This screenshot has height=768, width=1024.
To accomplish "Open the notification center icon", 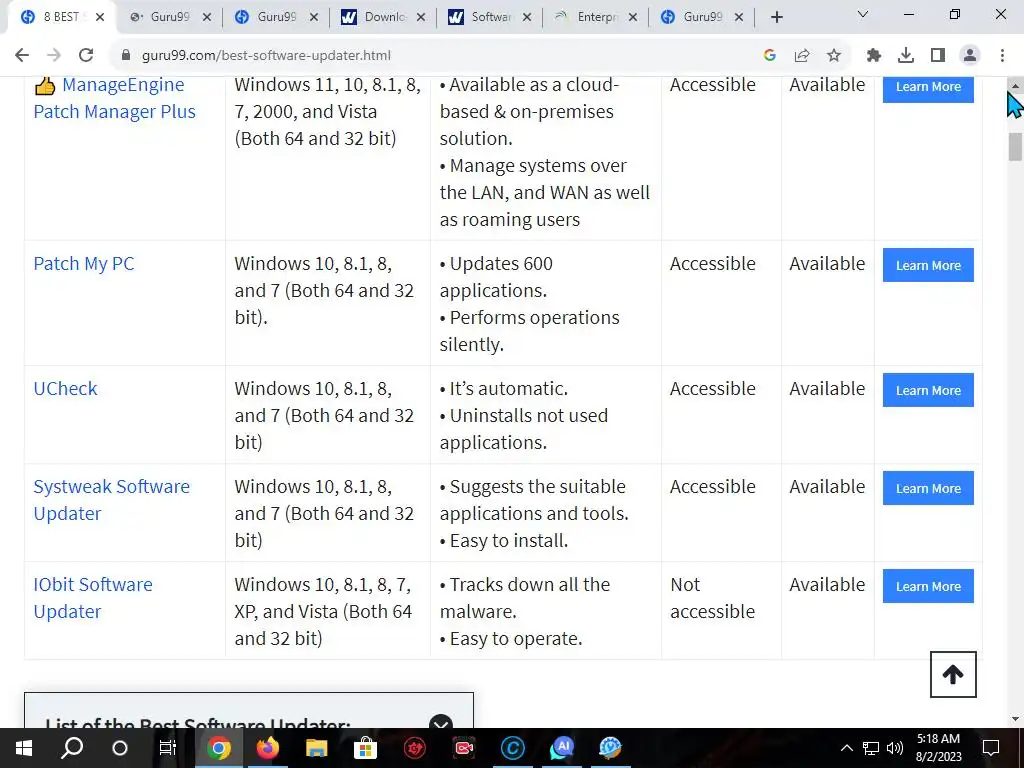I will click(x=991, y=748).
